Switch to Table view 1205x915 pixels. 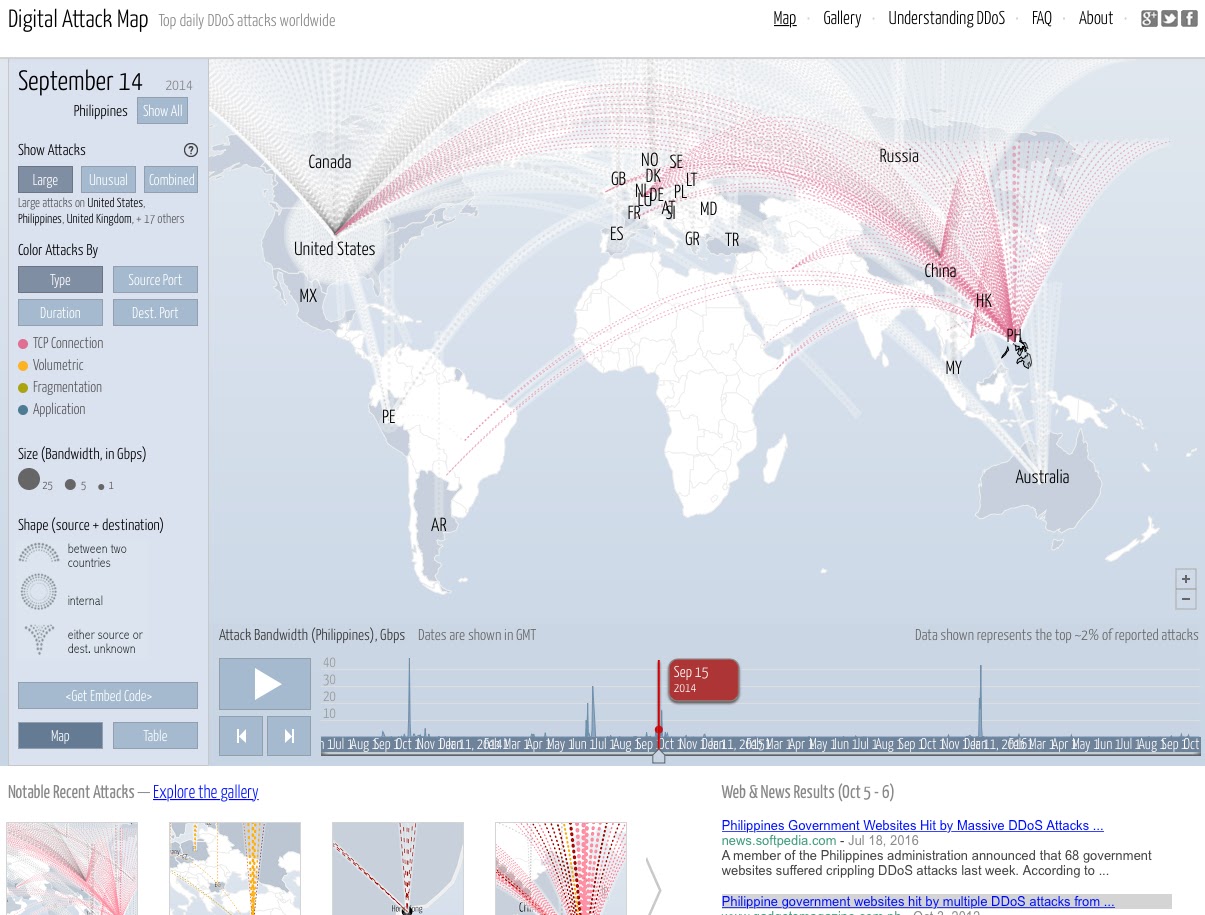coord(155,736)
